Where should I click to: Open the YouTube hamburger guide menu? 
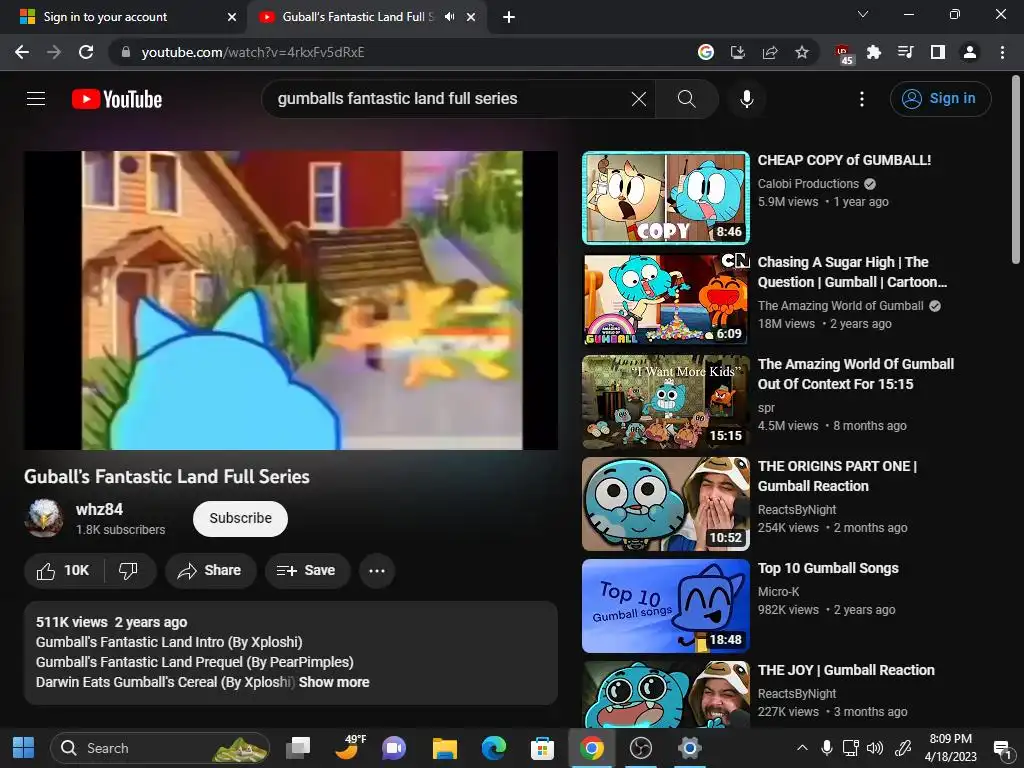(36, 99)
